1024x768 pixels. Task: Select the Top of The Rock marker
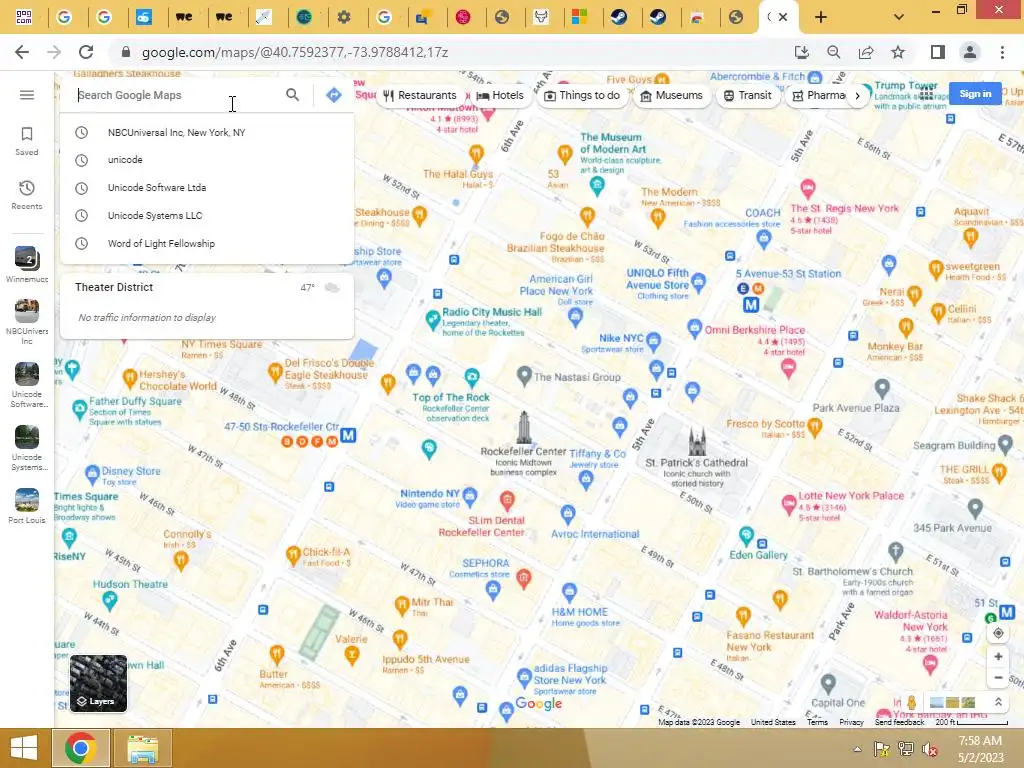coord(472,377)
